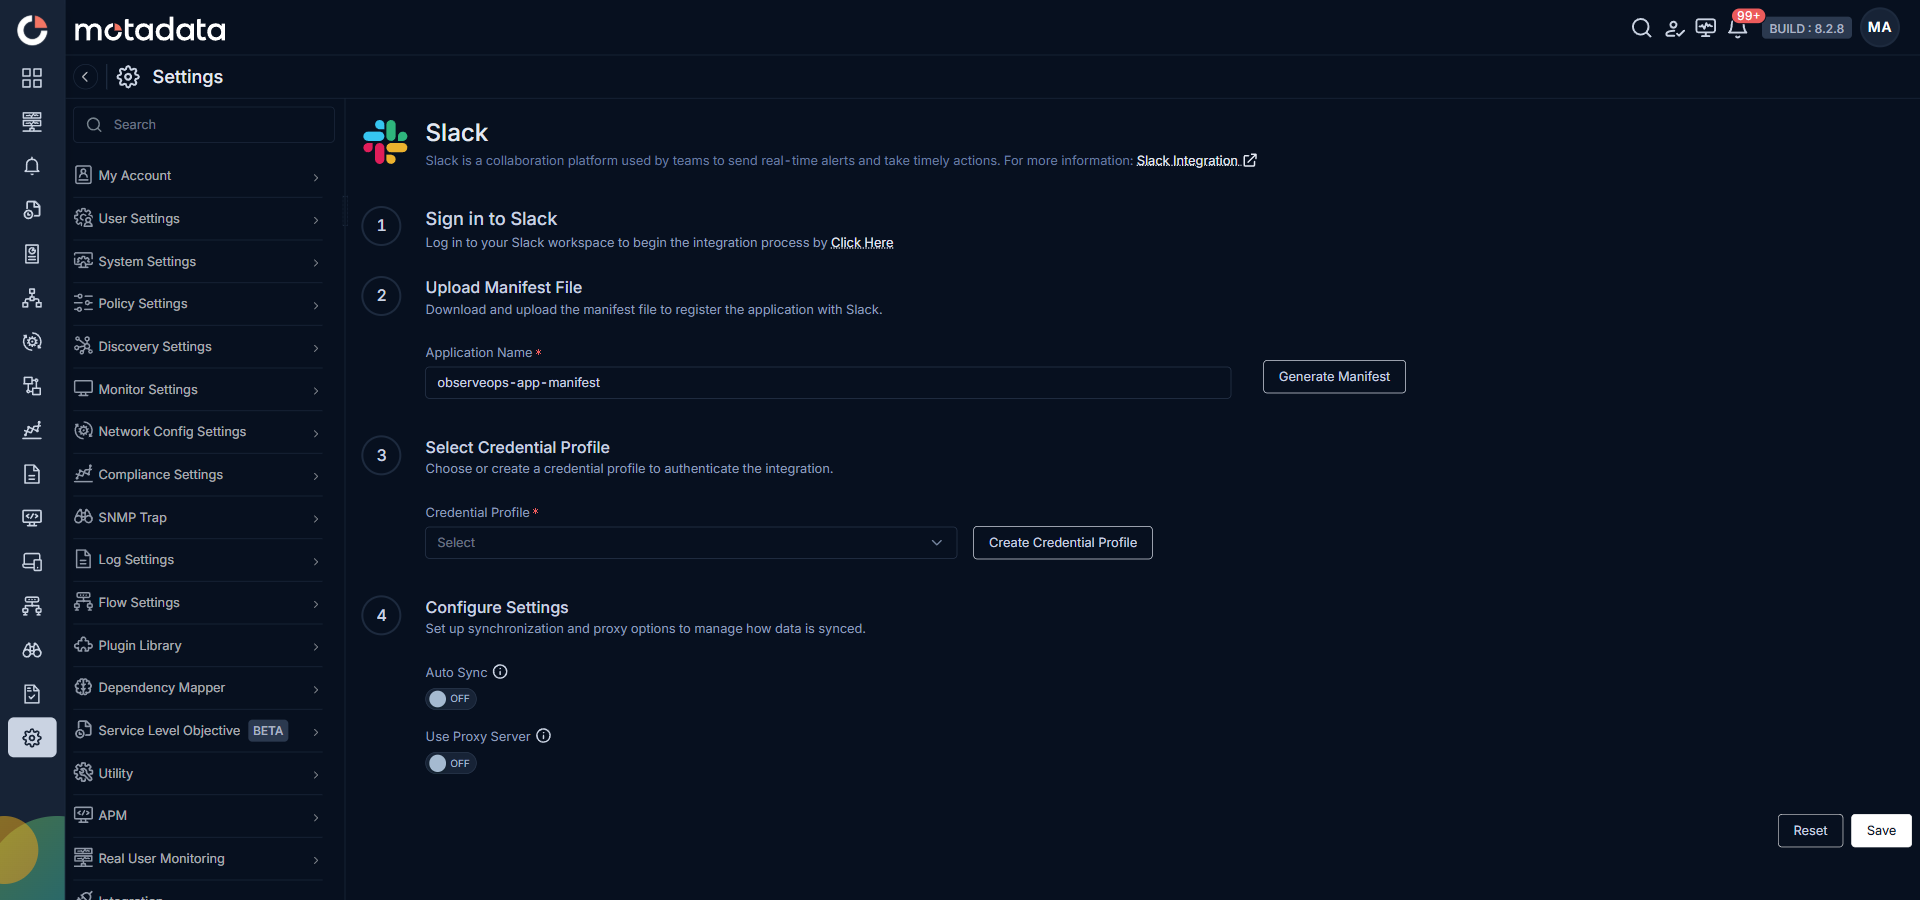
Task: Open the Credential Profile Select dropdown
Action: coord(691,543)
